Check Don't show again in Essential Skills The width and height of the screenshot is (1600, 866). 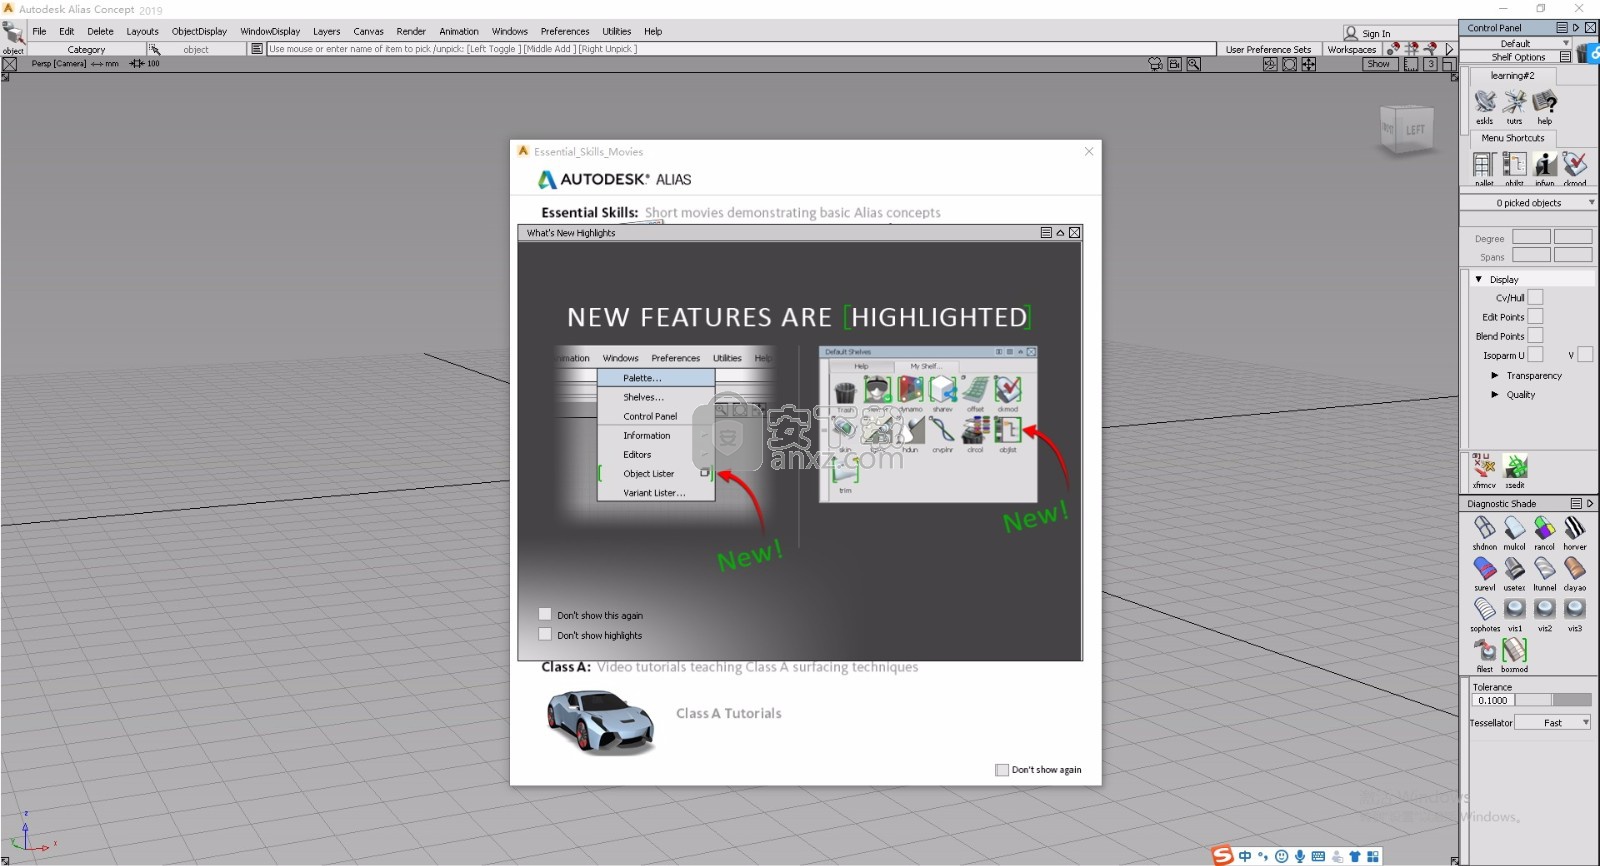pos(1002,770)
